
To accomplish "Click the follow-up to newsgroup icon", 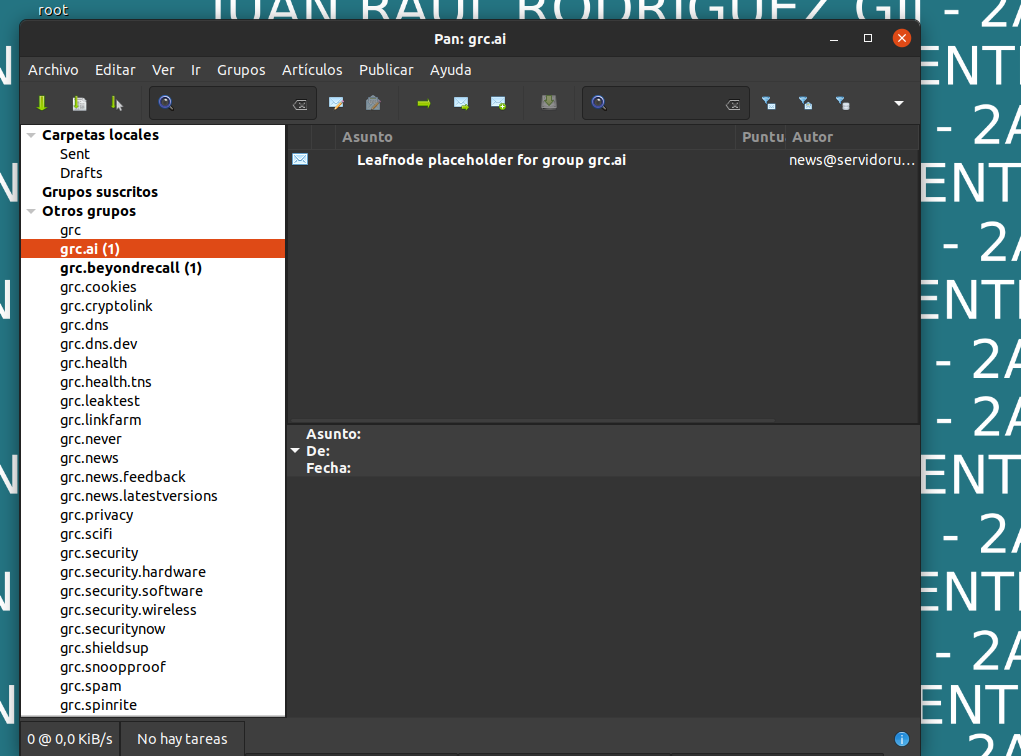I will tap(461, 103).
